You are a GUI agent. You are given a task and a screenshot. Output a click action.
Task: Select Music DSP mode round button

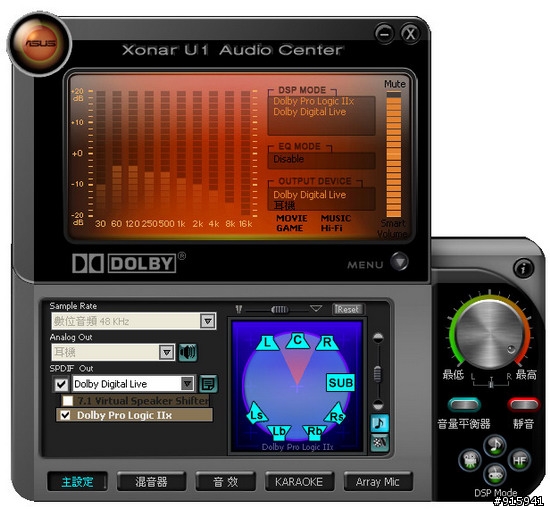[x=495, y=446]
